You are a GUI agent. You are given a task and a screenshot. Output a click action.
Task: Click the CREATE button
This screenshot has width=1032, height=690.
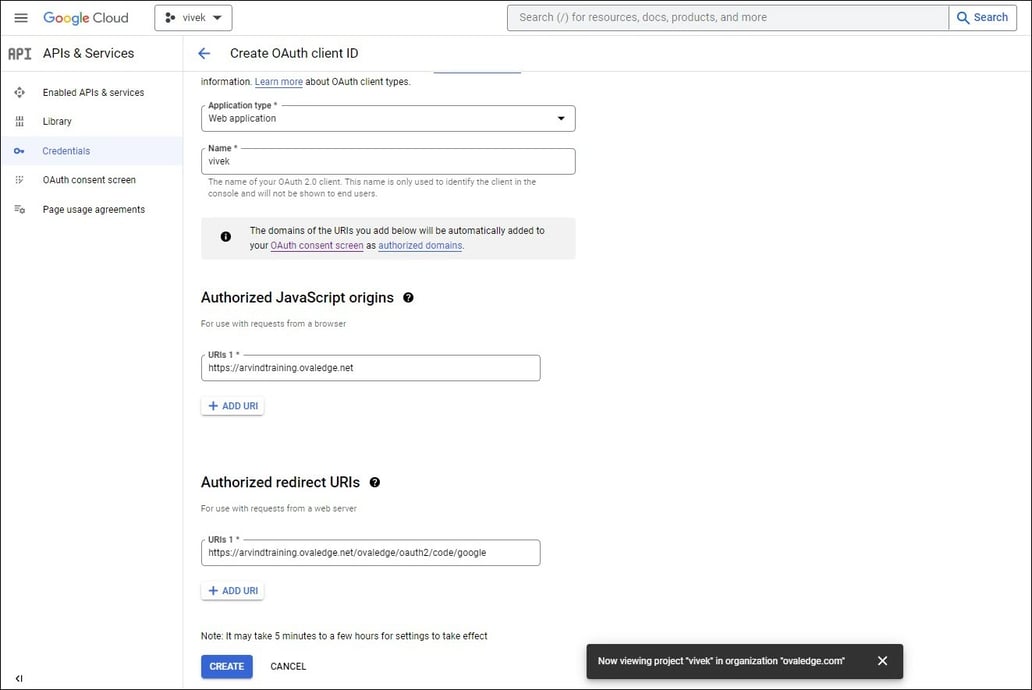pos(226,666)
